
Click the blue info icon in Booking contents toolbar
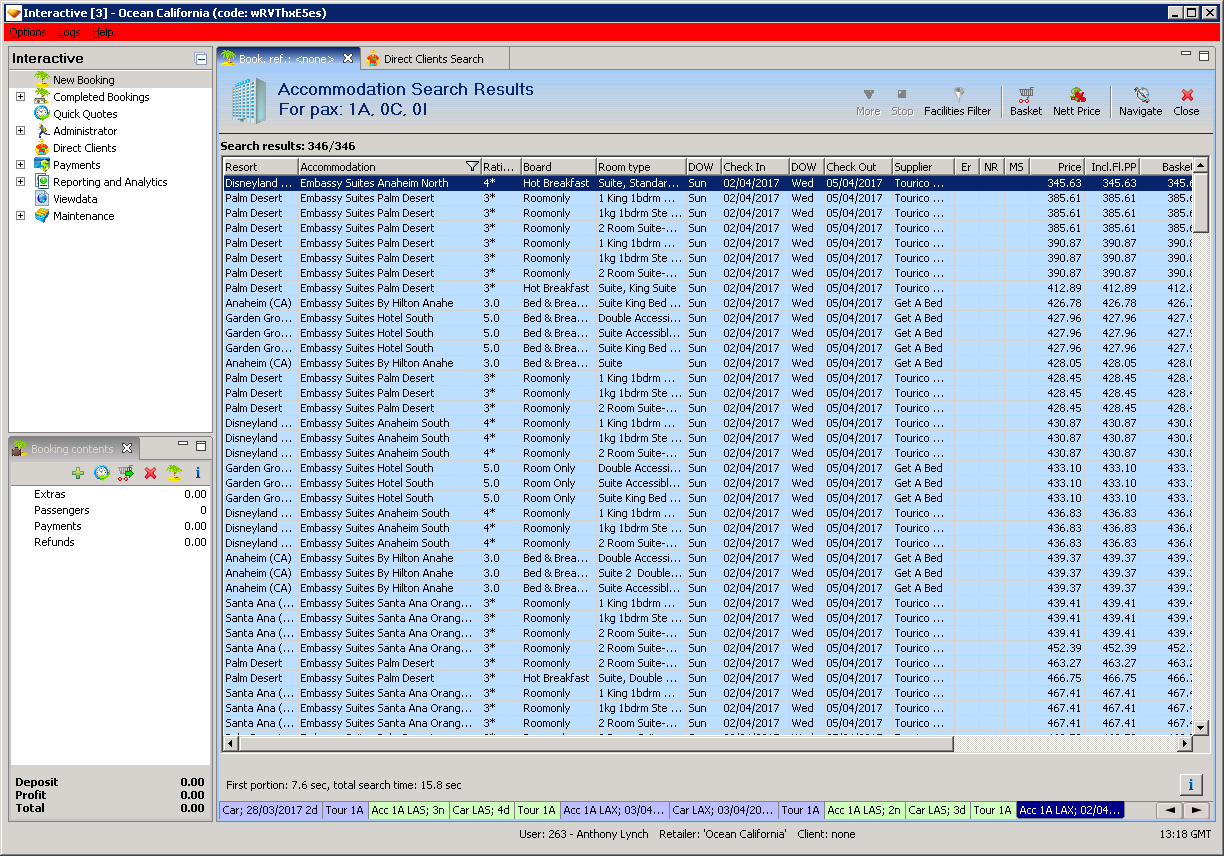tap(198, 473)
